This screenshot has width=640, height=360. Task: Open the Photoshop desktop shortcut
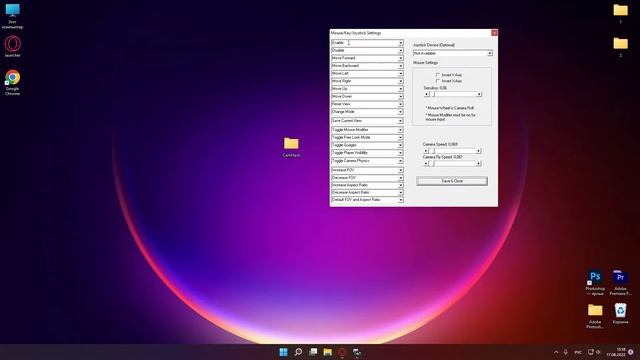(x=595, y=282)
